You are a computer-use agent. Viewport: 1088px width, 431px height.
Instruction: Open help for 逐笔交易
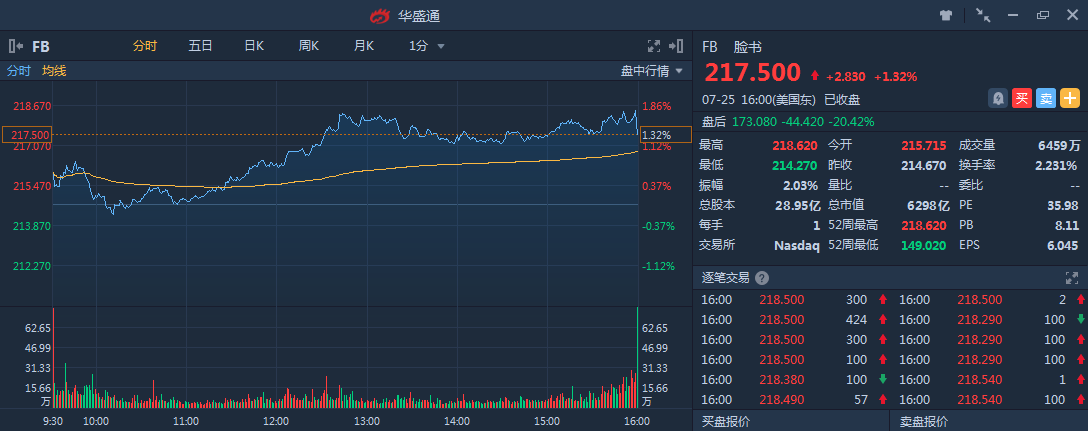click(x=762, y=278)
